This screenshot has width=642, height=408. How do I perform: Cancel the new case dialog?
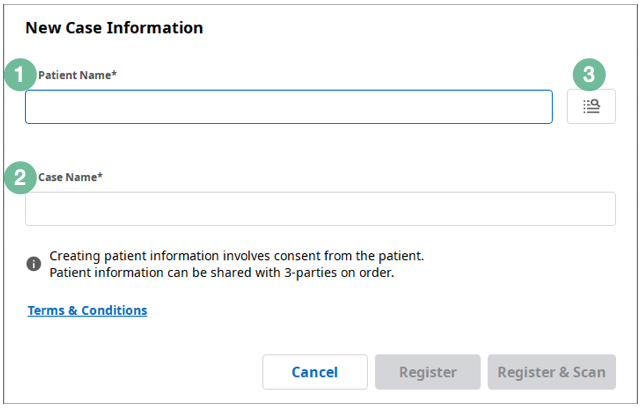[x=314, y=372]
